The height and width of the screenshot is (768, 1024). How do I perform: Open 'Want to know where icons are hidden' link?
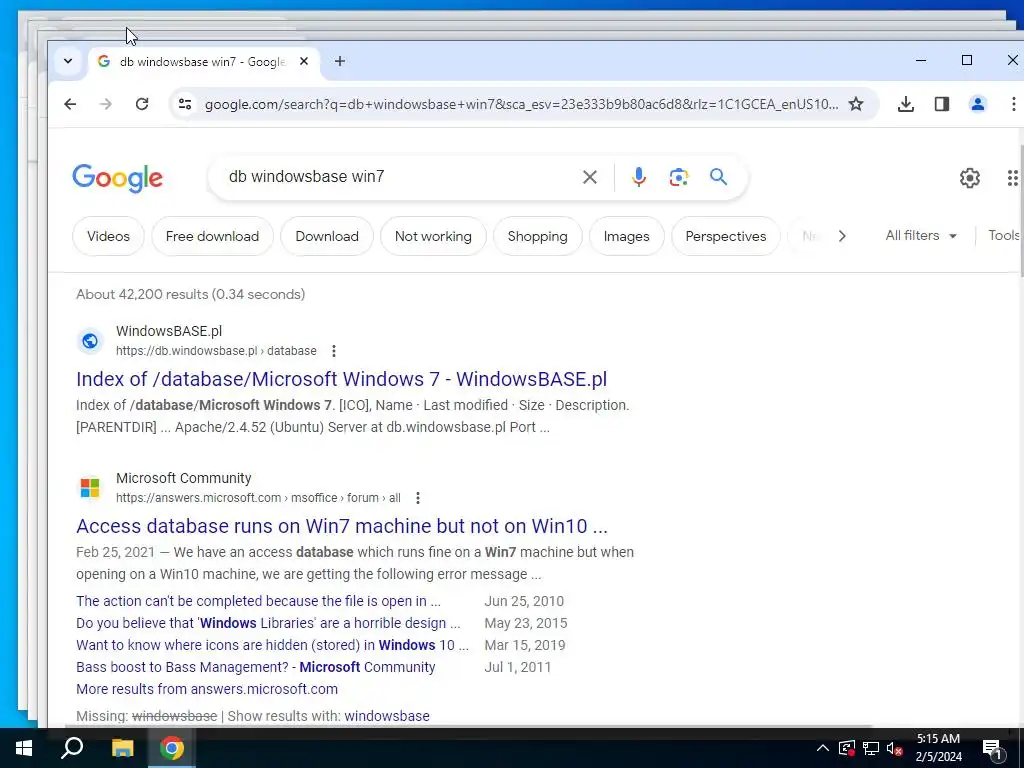(x=272, y=645)
